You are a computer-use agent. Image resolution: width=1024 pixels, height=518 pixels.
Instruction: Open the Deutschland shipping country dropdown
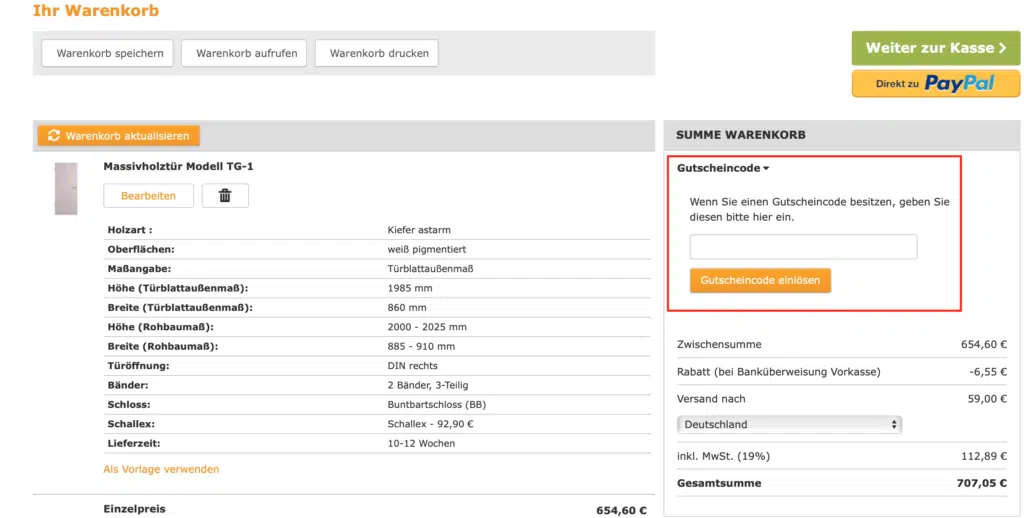[790, 425]
